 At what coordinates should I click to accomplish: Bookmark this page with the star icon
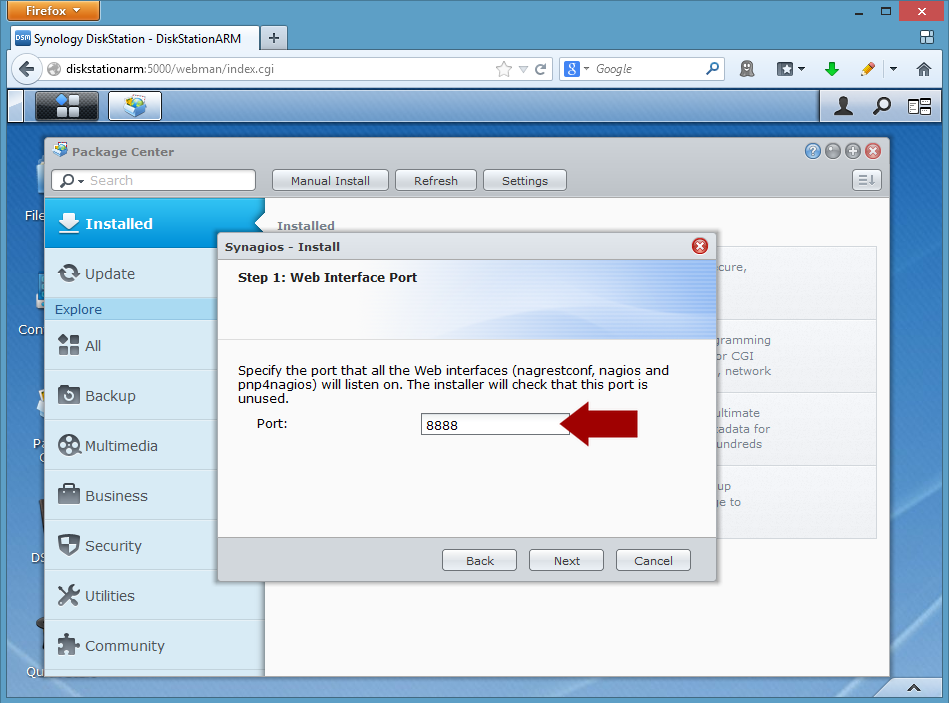coord(504,69)
